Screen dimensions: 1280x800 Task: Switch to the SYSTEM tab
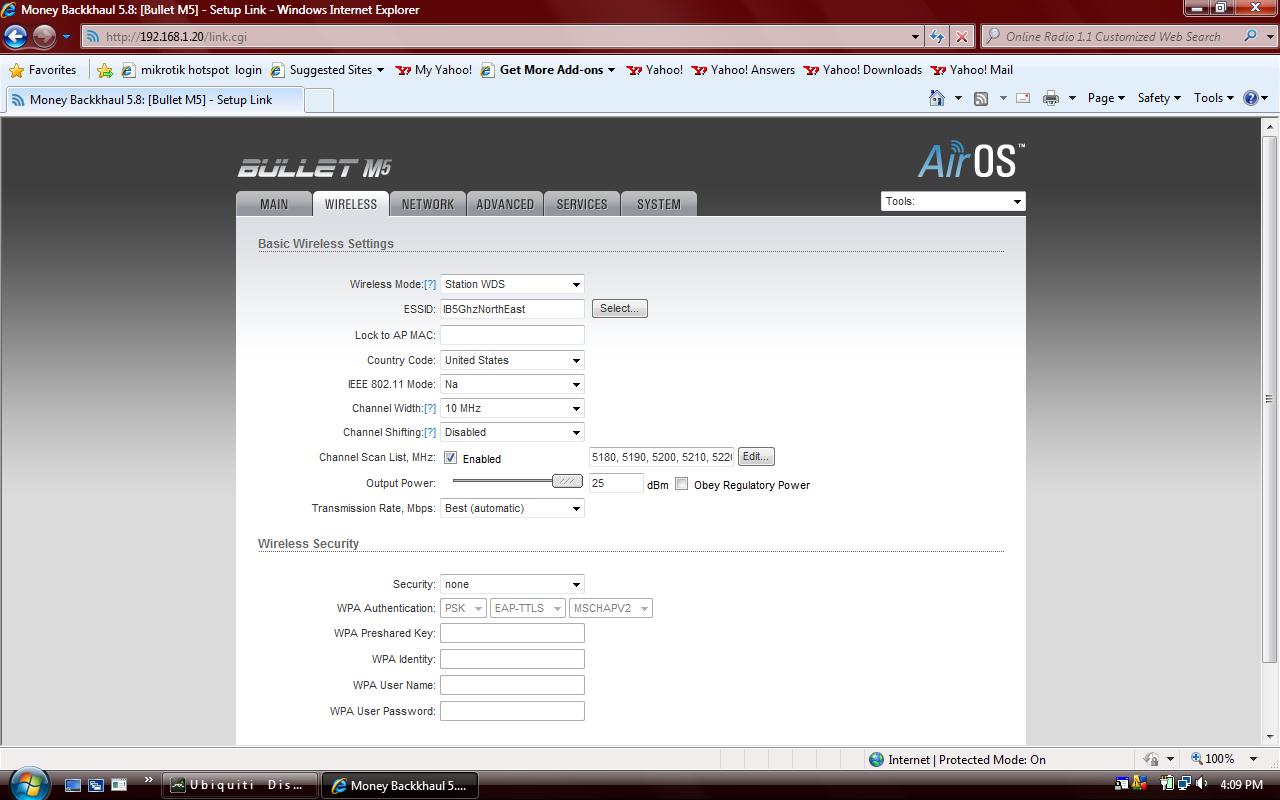tap(659, 204)
